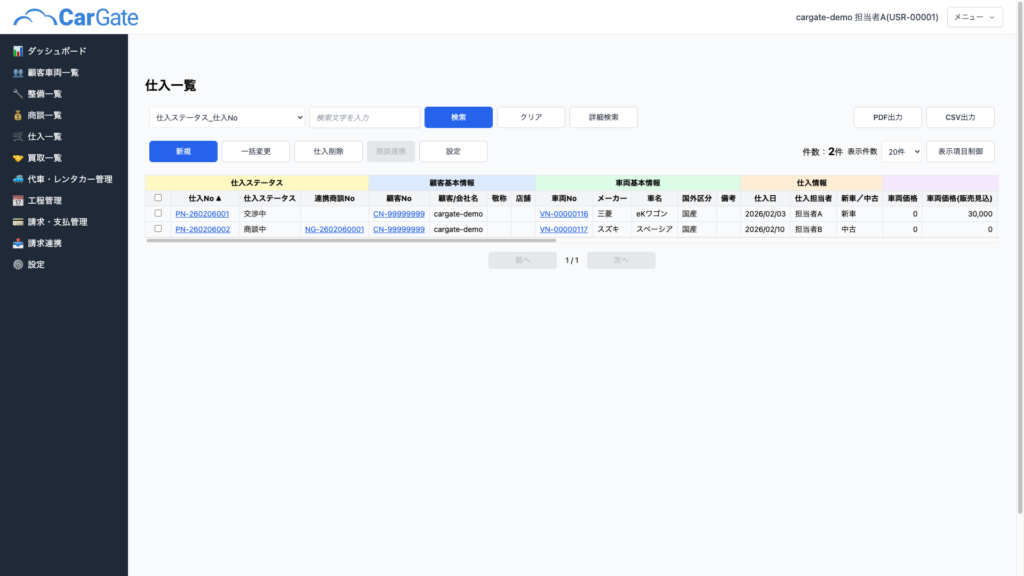Click the blue 新規 button
The image size is (1024, 576).
[x=183, y=151]
